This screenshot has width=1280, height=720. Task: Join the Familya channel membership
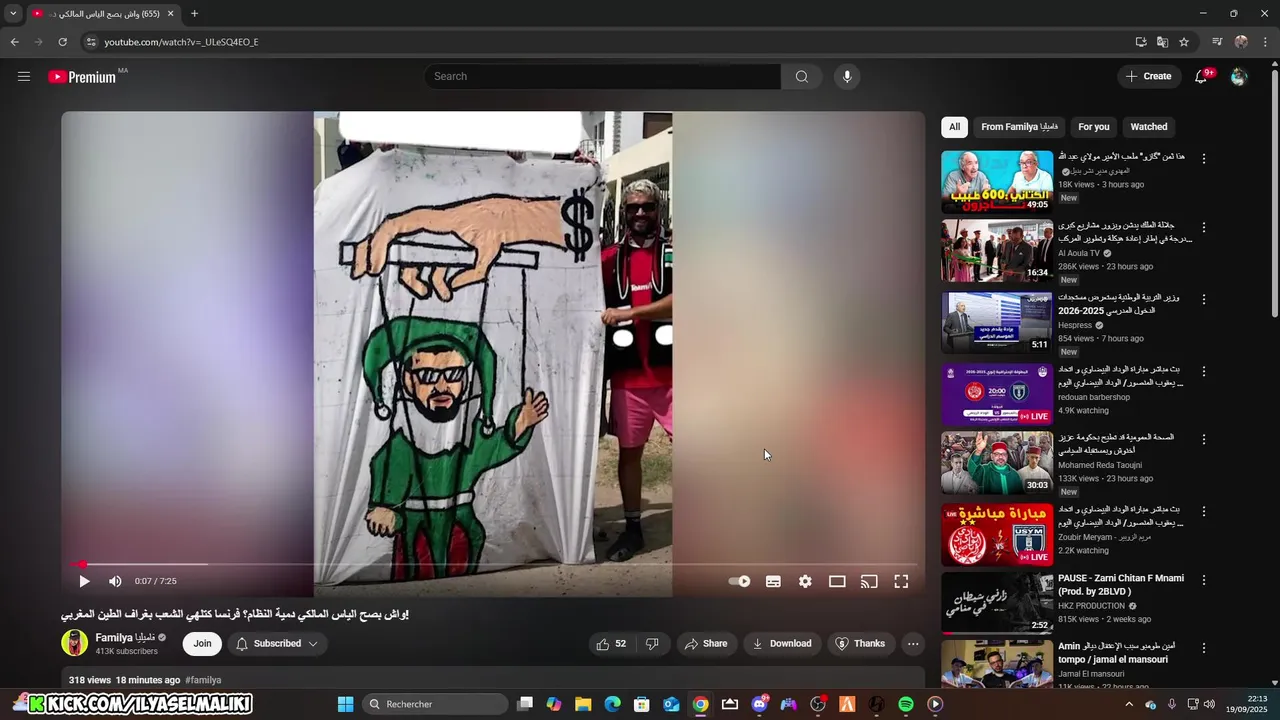[x=202, y=644]
